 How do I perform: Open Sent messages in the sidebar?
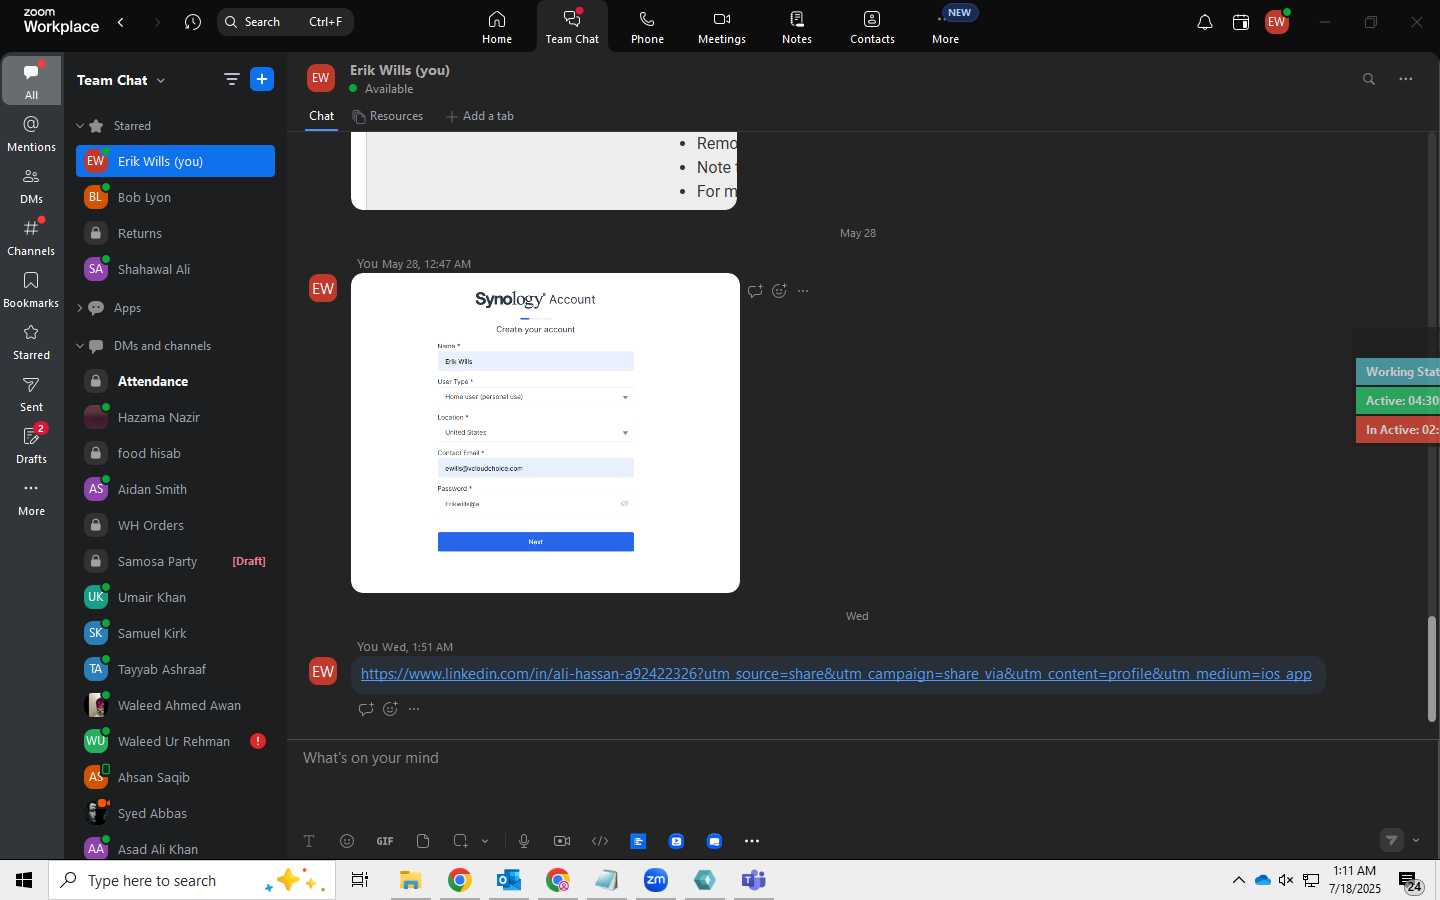(31, 393)
